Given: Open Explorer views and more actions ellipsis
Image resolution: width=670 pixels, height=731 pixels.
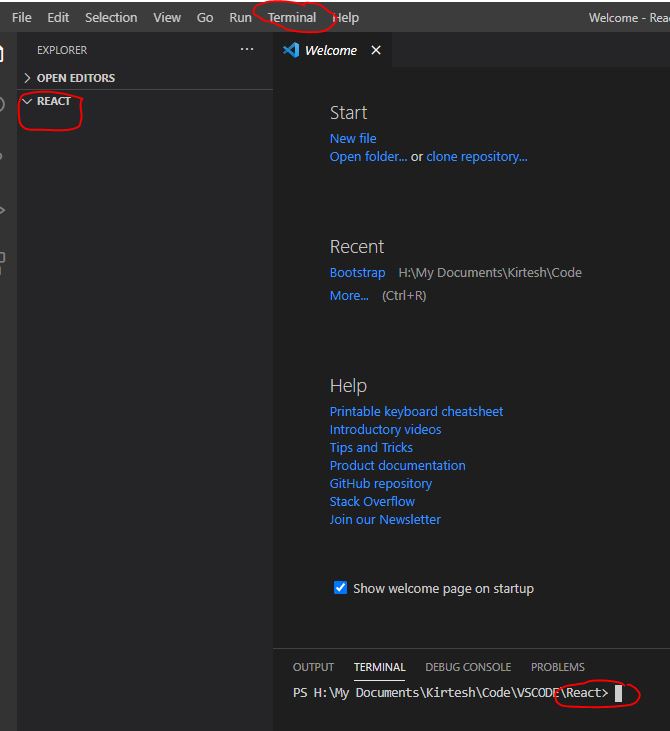Looking at the screenshot, I should [x=247, y=49].
